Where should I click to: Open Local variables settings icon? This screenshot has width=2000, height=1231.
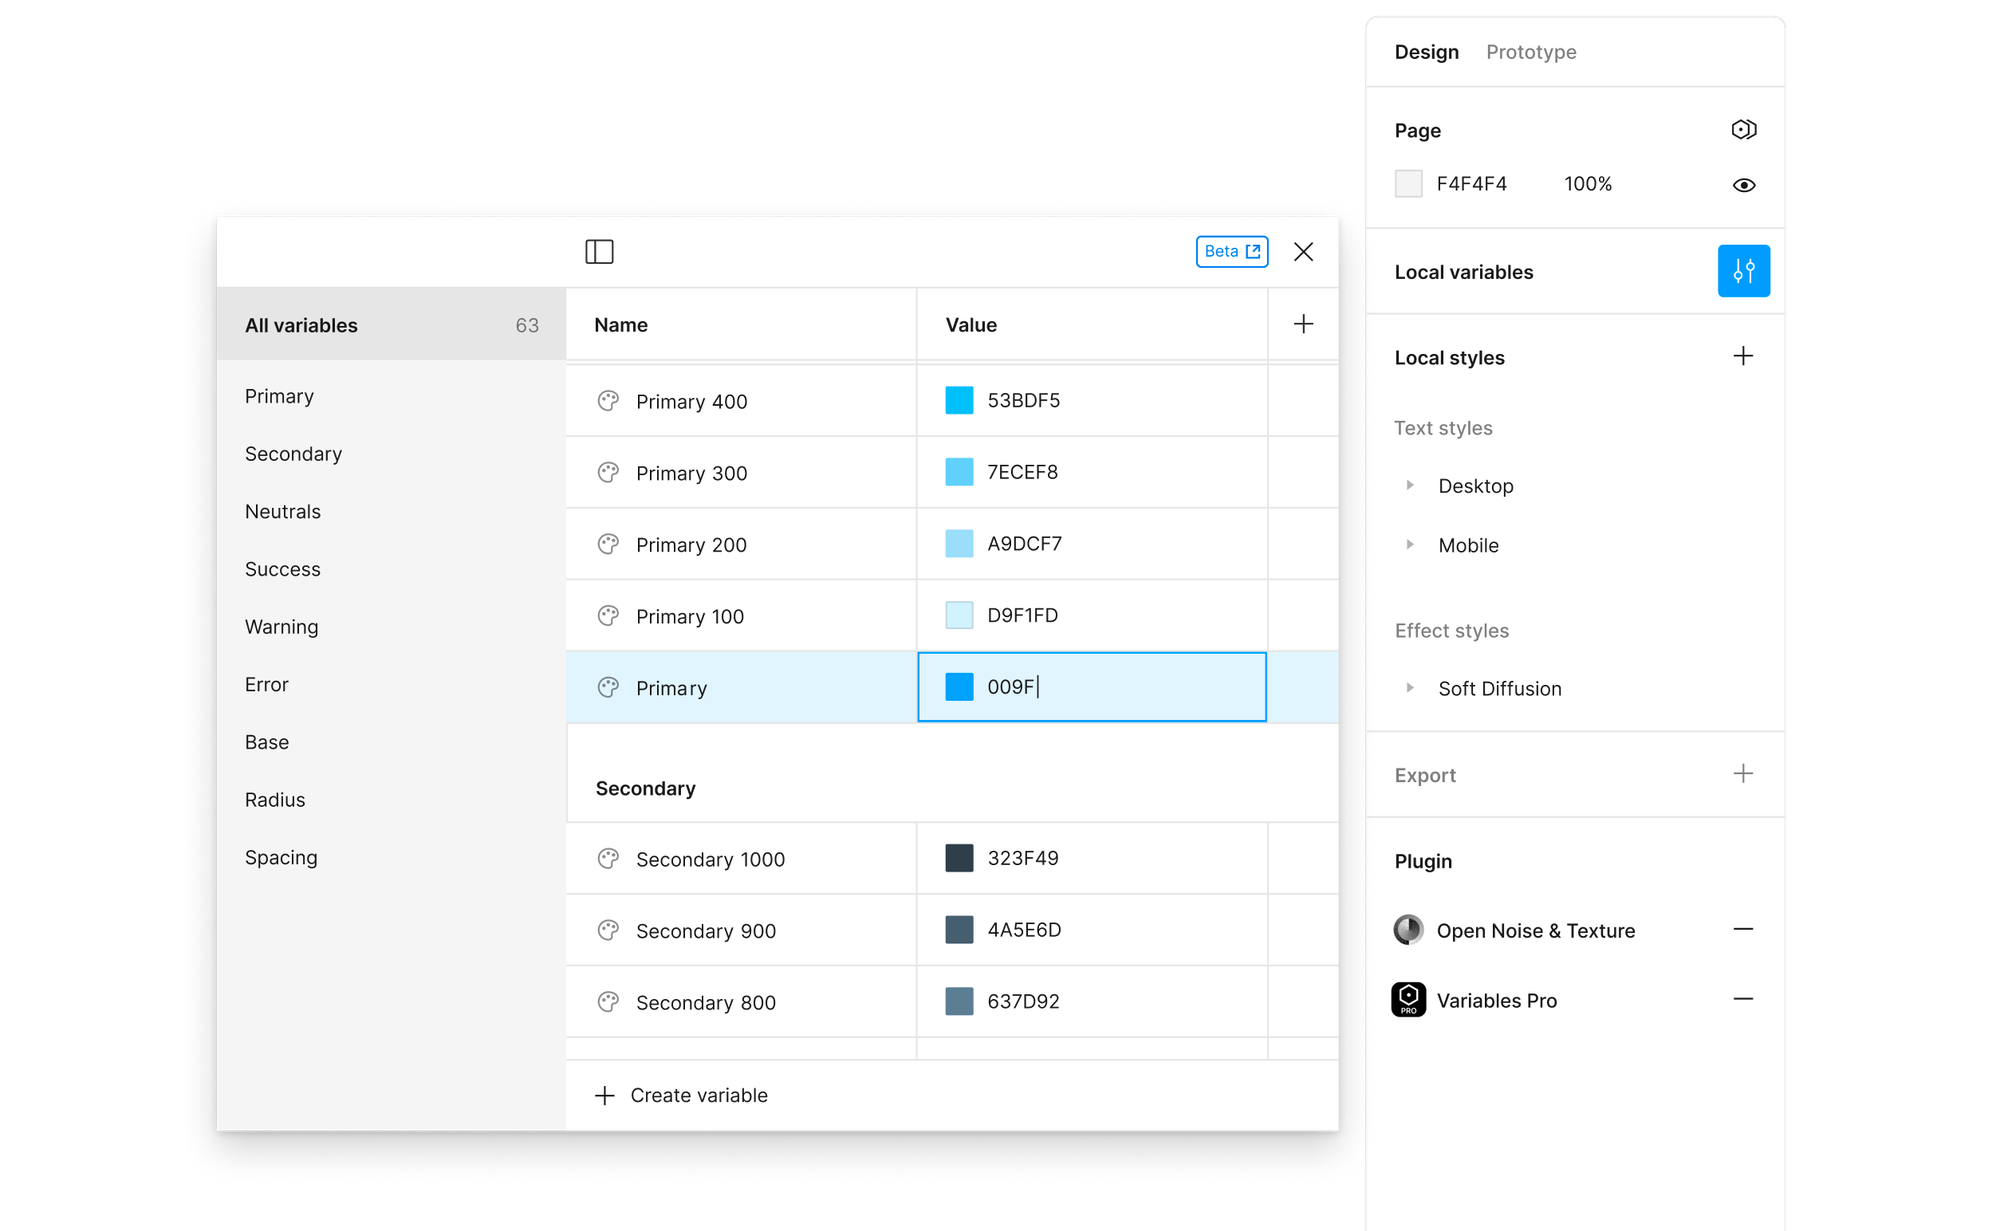point(1743,271)
